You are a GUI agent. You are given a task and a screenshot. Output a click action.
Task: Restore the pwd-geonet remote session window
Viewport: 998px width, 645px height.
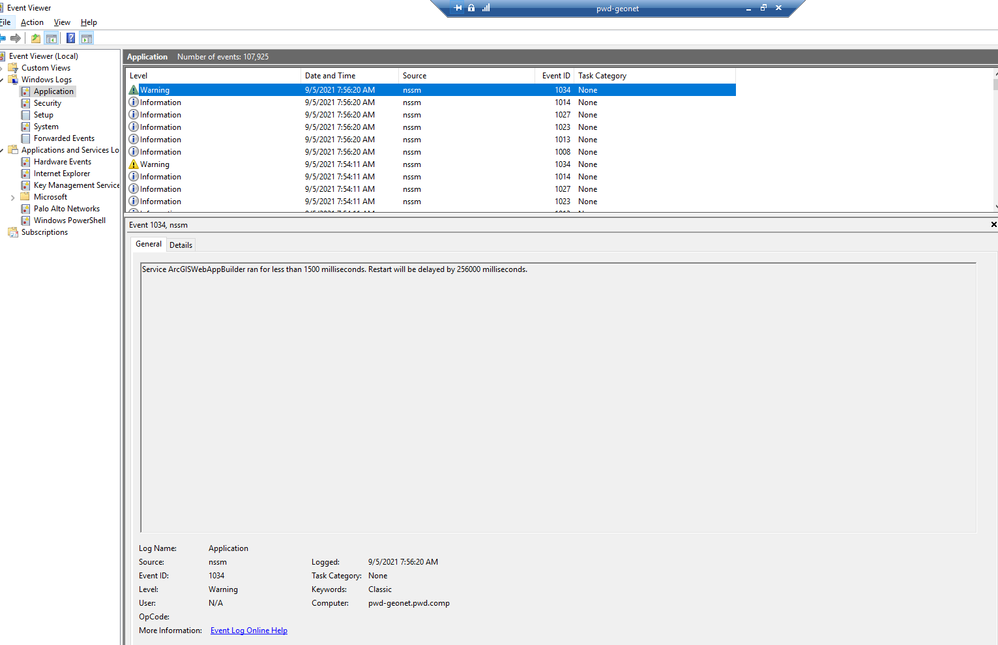(x=763, y=8)
